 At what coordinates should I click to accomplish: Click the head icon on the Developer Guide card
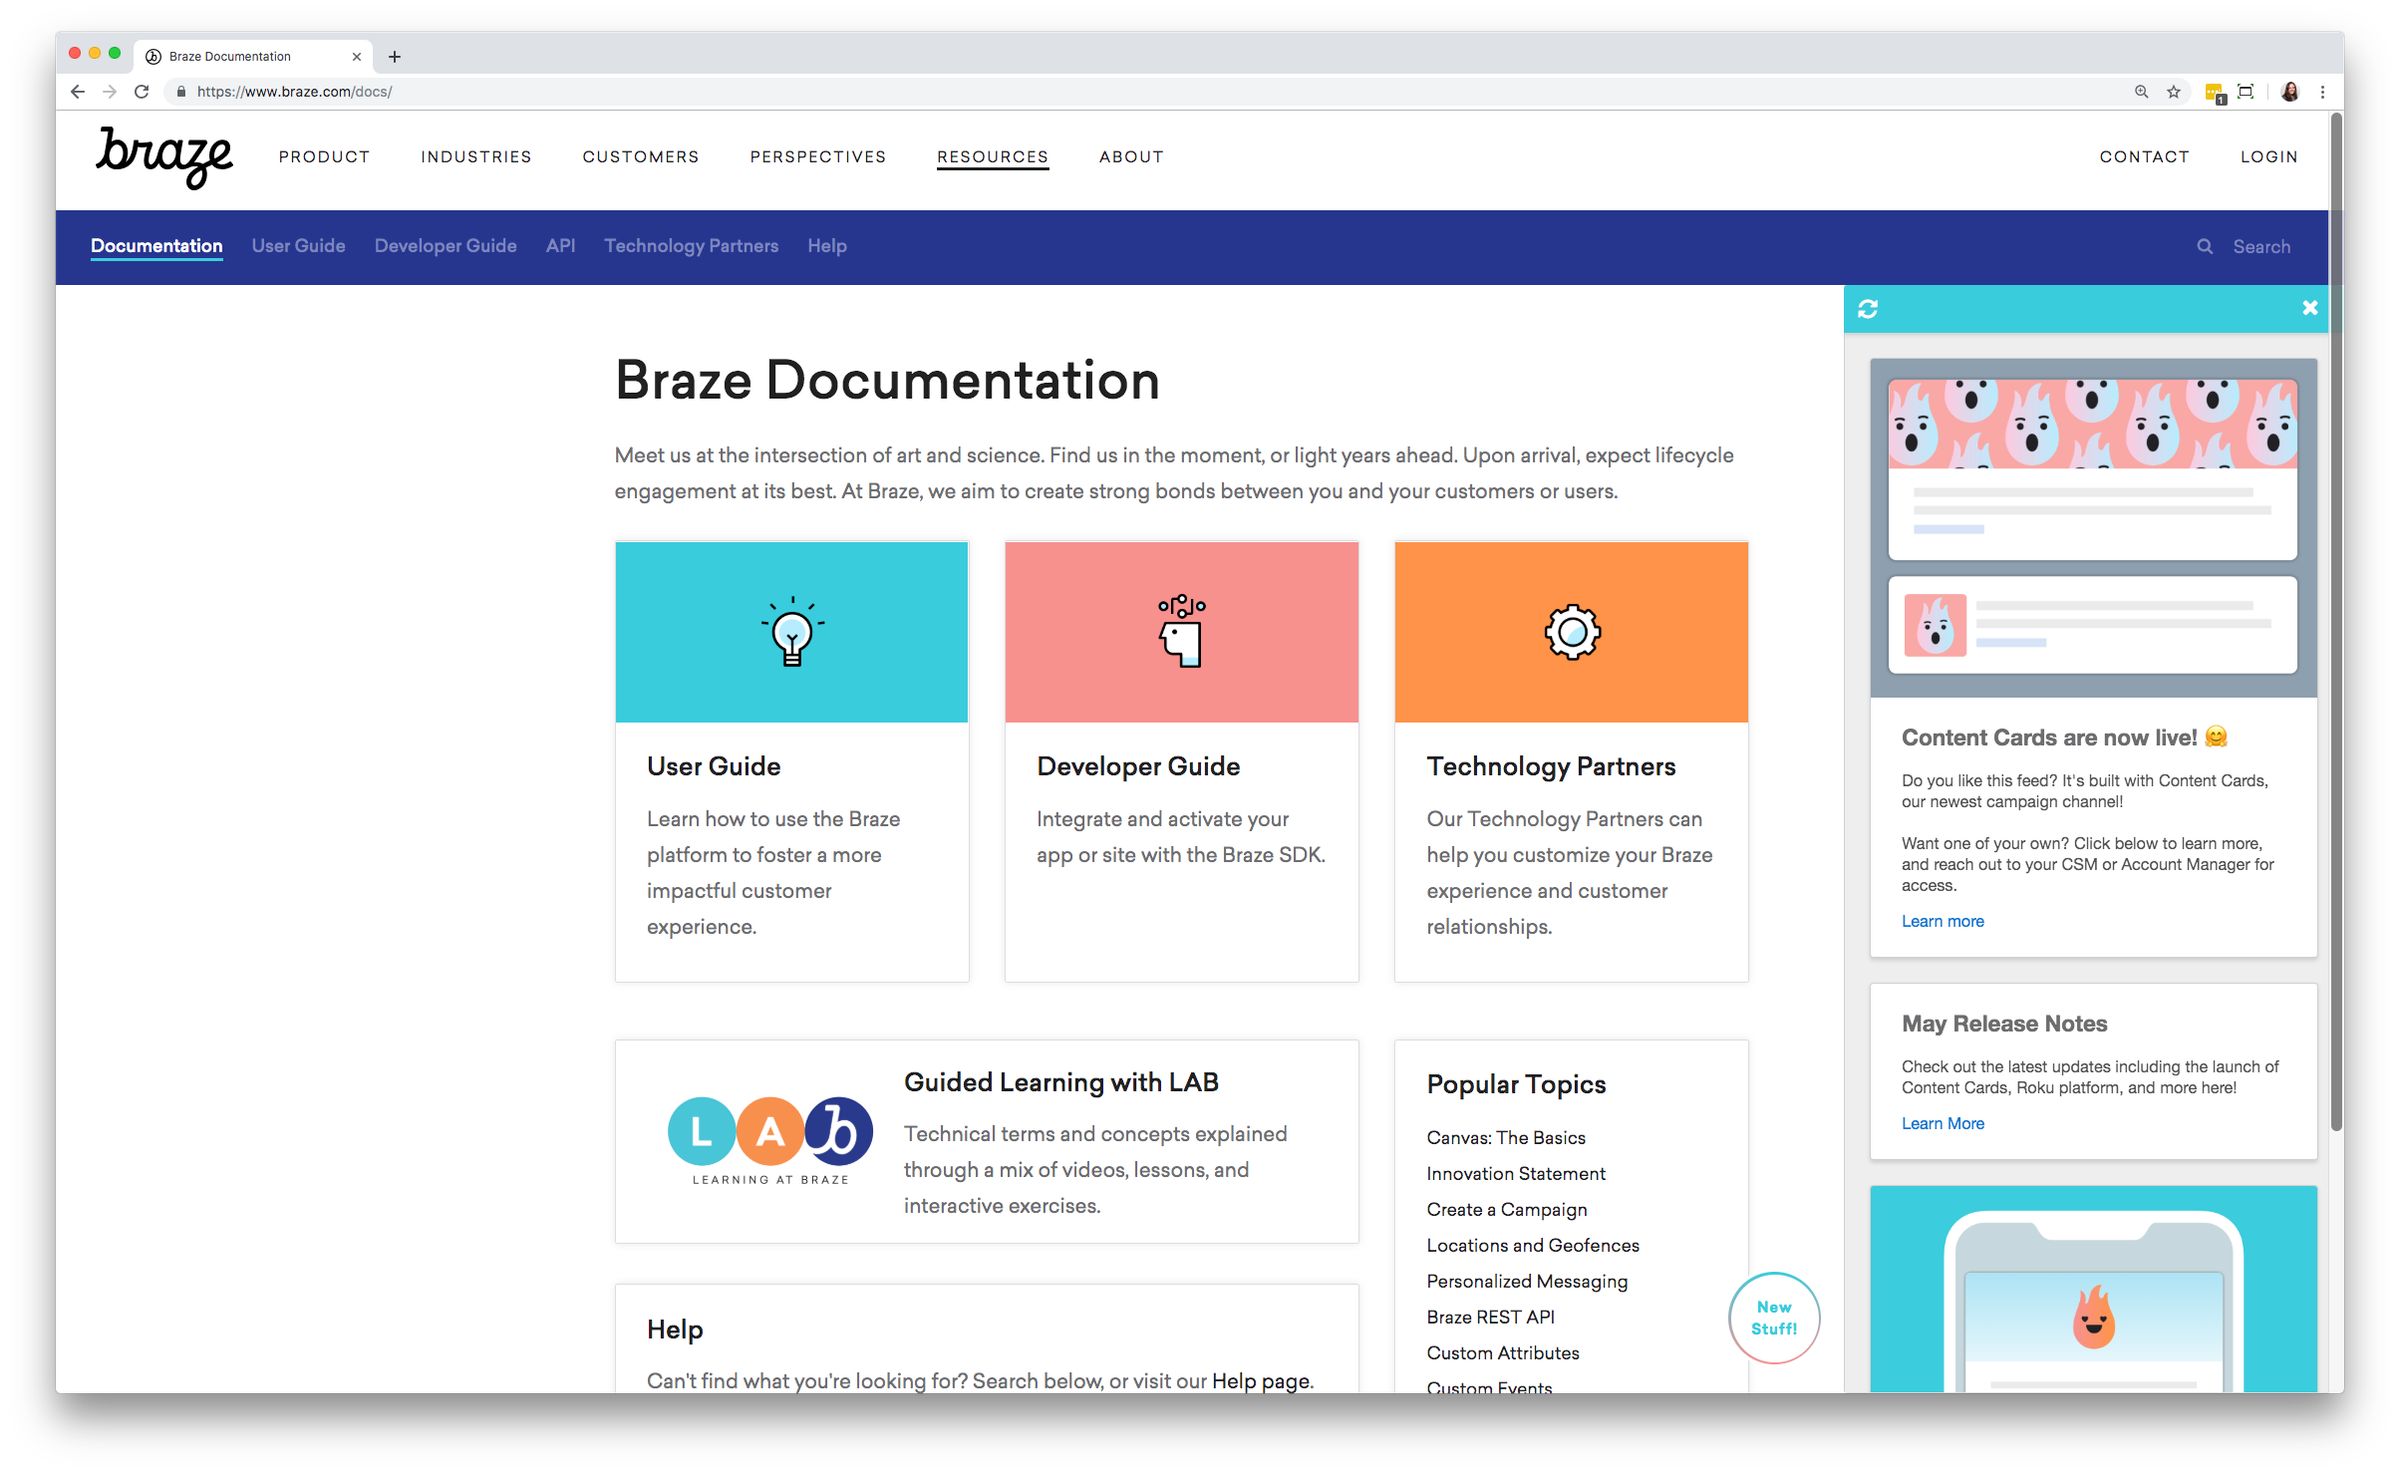point(1181,631)
